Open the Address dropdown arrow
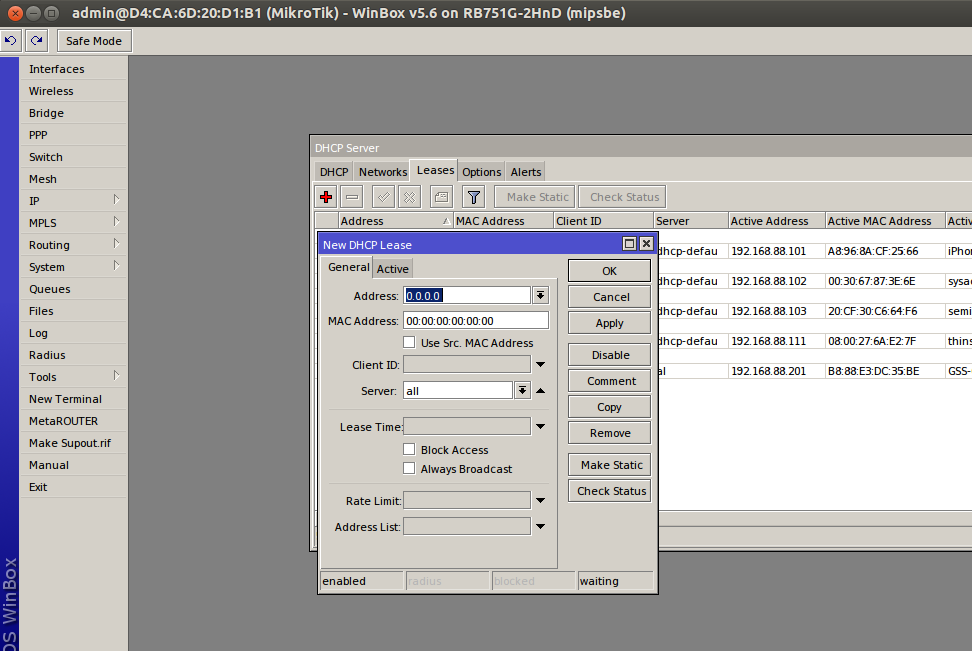Image resolution: width=972 pixels, height=651 pixels. [x=541, y=296]
